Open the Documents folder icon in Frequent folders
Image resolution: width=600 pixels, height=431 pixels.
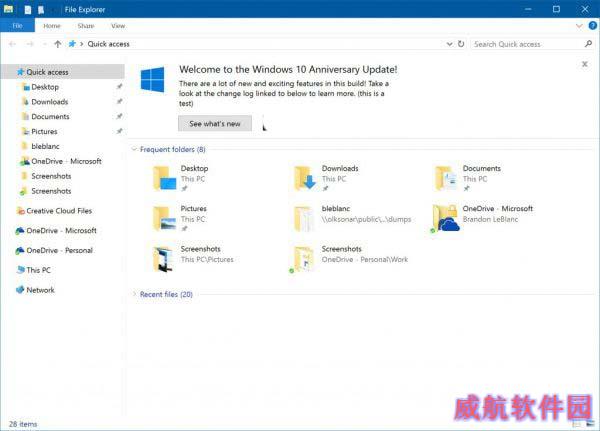point(446,178)
